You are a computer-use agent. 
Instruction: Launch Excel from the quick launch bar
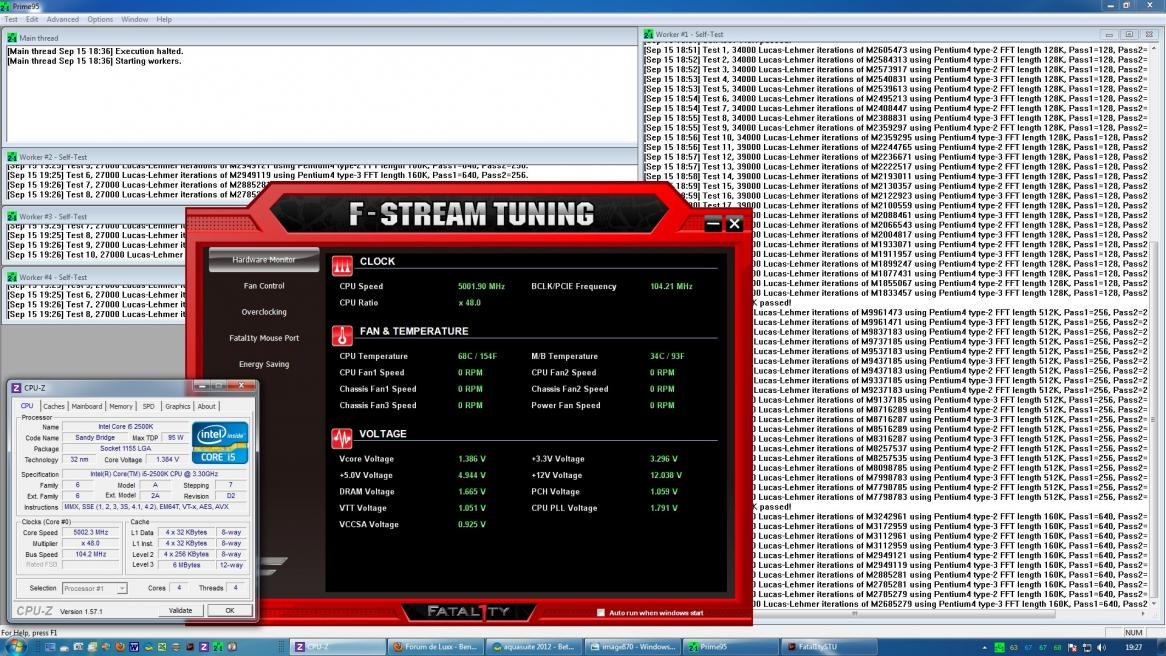162,647
